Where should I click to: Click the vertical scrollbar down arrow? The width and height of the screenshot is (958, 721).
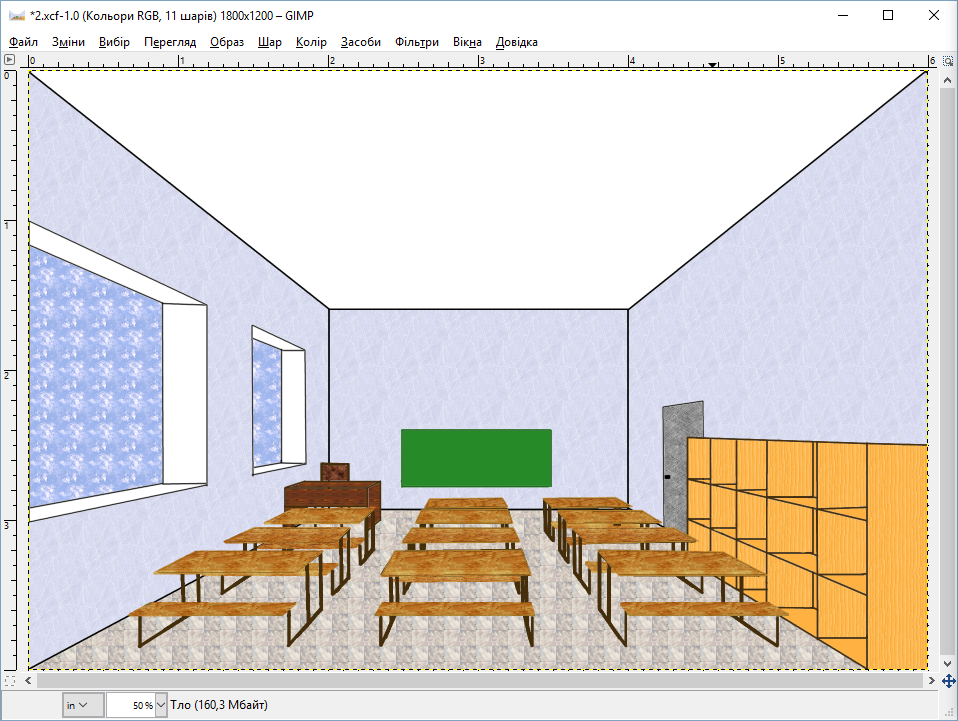click(948, 664)
